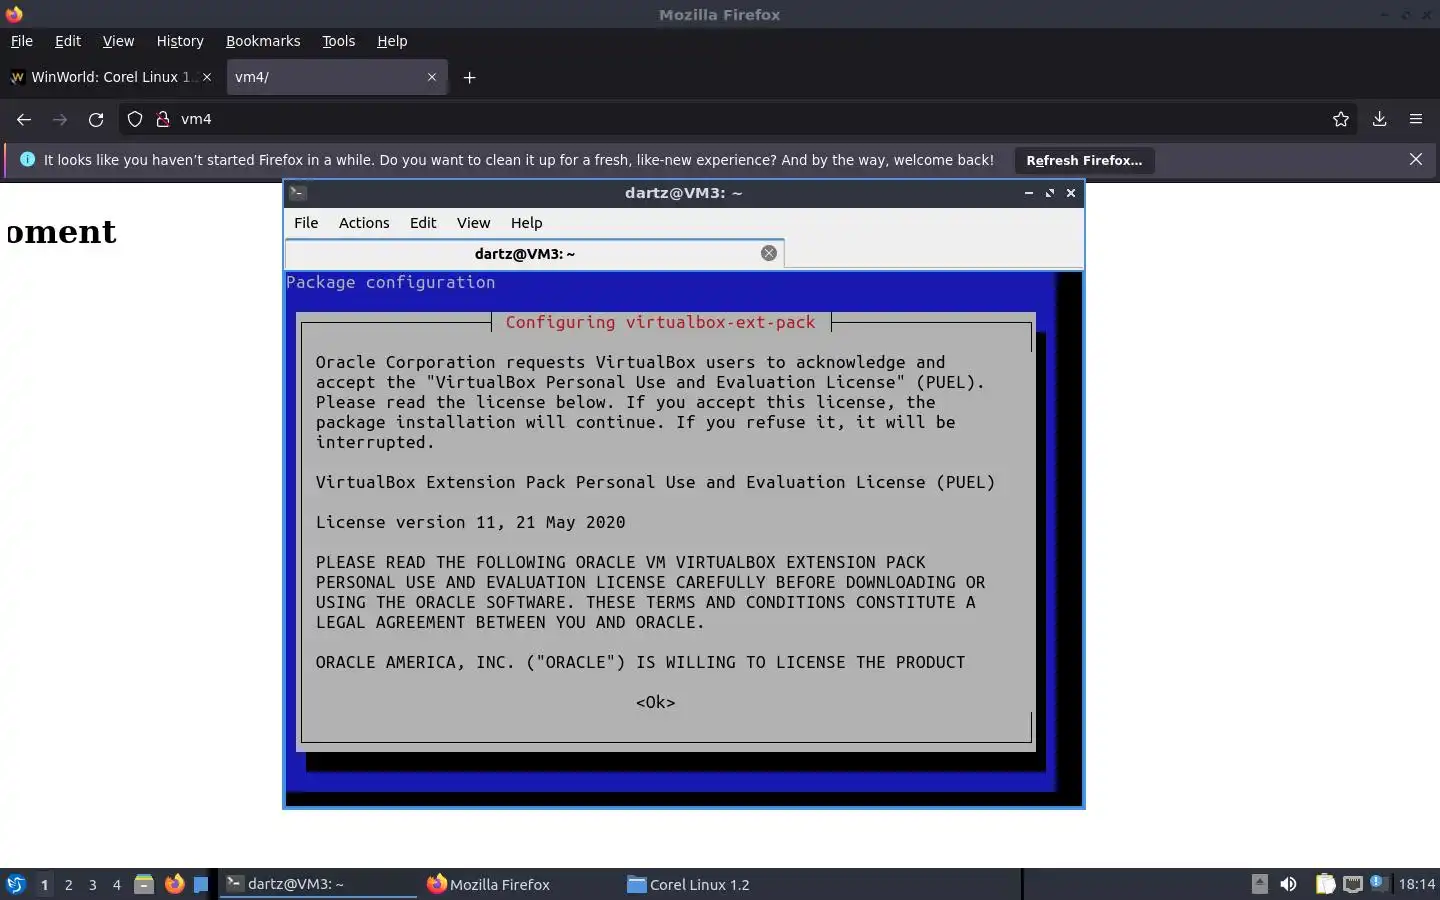This screenshot has height=900, width=1440.
Task: Select Mozilla Firefox taskbar entry
Action: pos(519,884)
